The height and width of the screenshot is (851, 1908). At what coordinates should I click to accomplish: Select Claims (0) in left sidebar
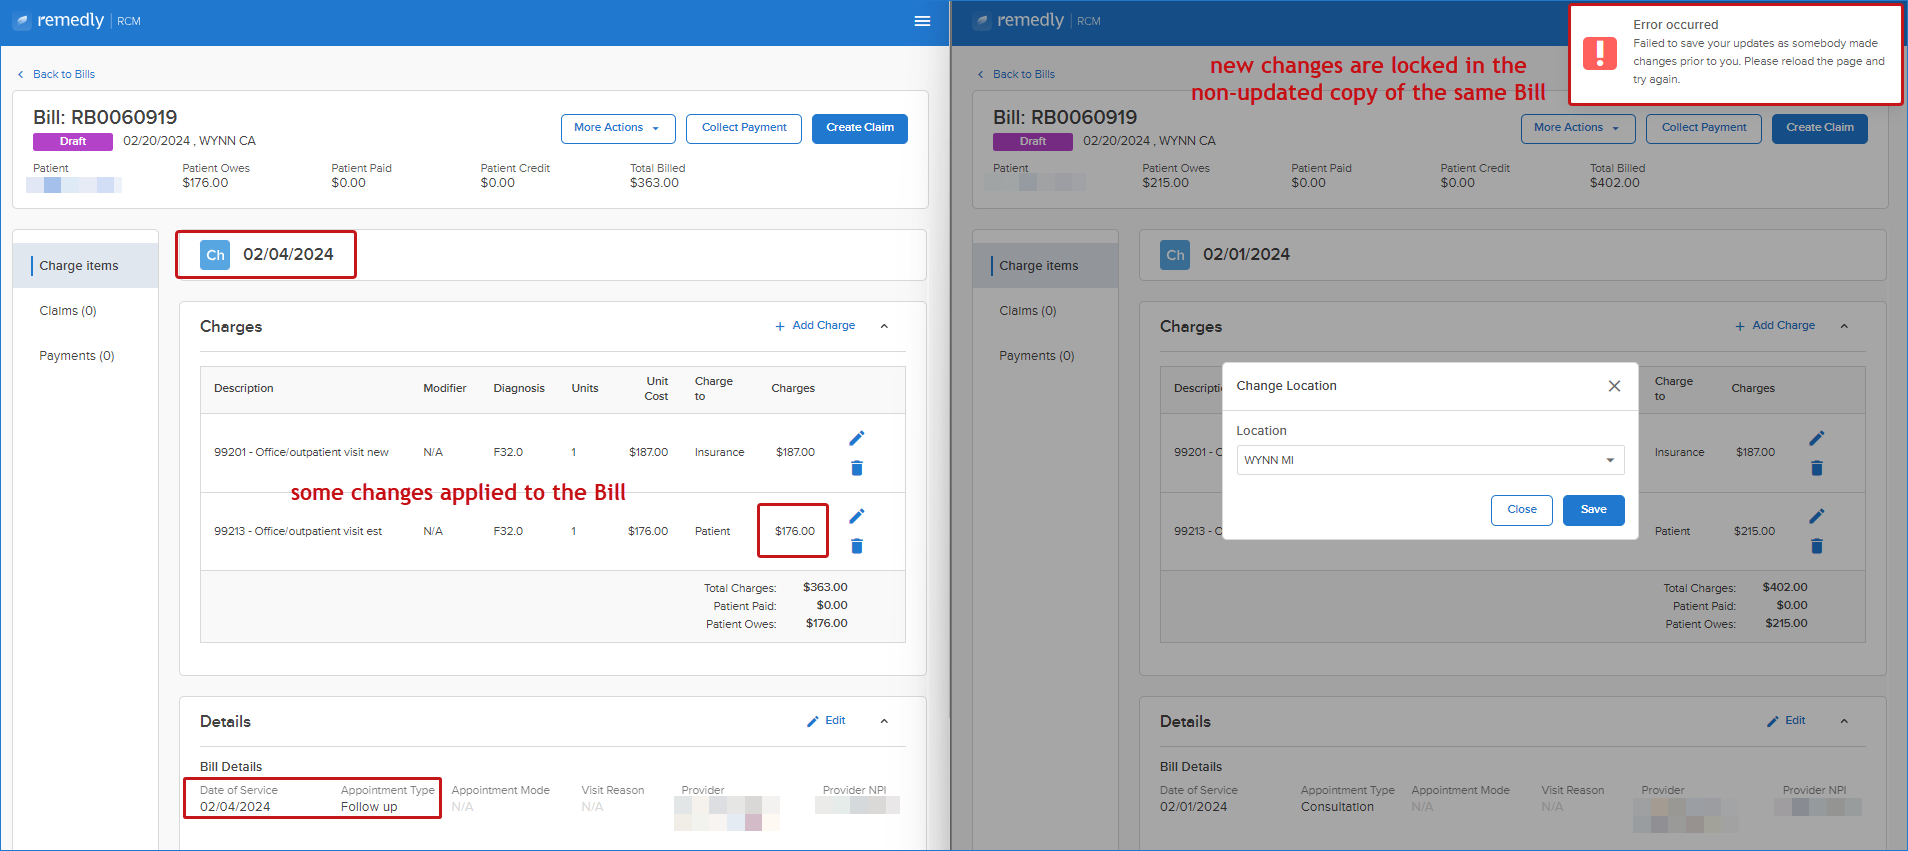point(68,311)
